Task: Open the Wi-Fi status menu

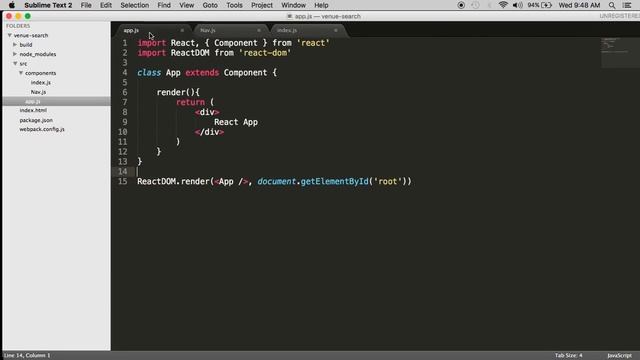Action: (x=503, y=5)
